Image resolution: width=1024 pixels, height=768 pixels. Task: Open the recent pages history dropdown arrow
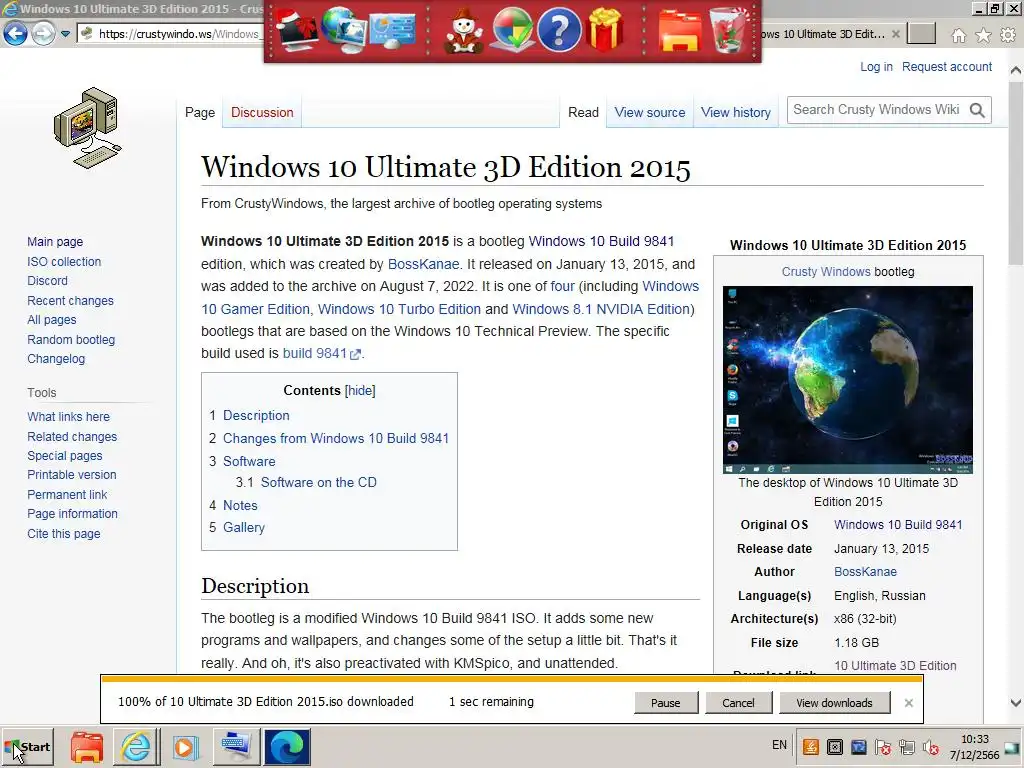tap(65, 34)
